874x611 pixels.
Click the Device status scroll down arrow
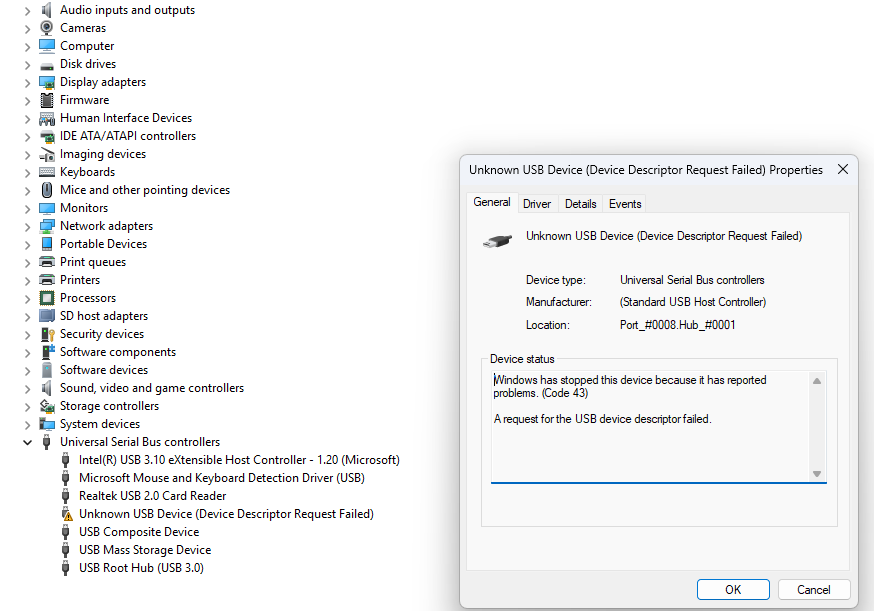coord(817,474)
